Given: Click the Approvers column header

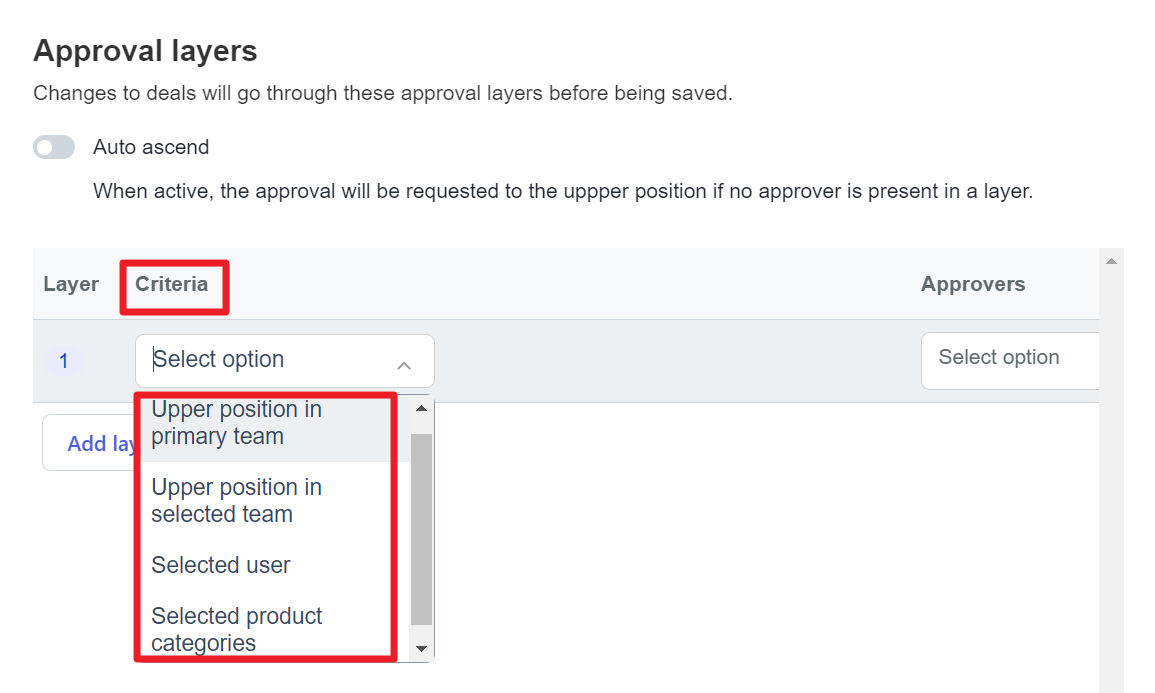Looking at the screenshot, I should 973,284.
